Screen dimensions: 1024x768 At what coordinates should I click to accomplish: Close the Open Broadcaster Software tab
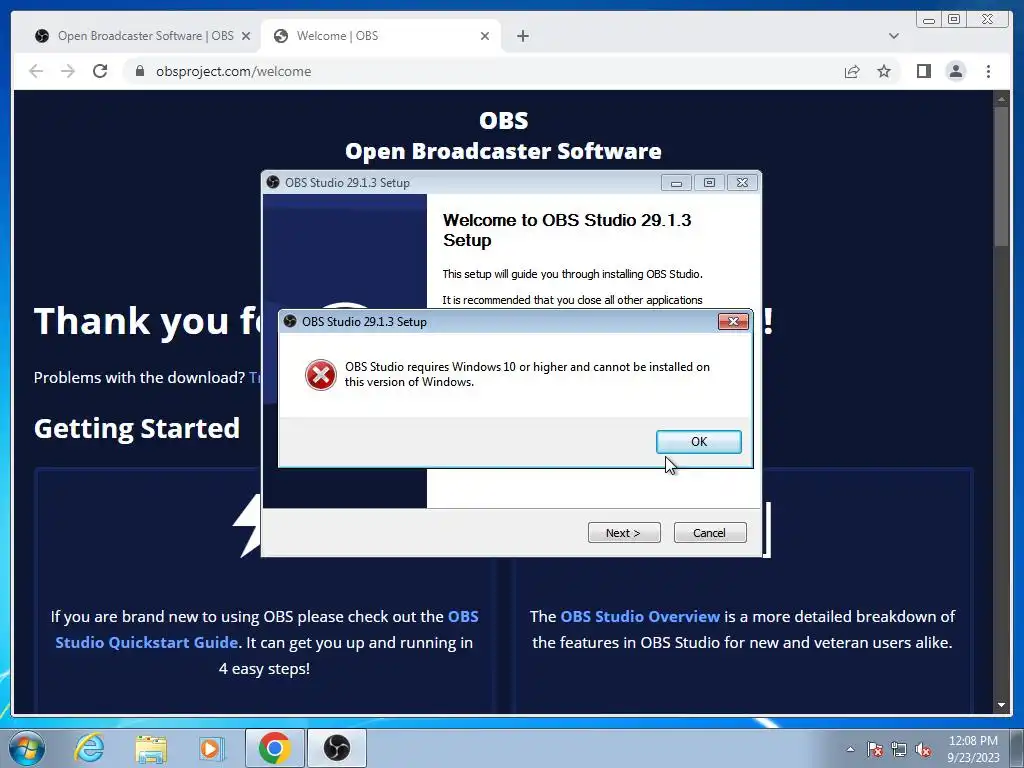pyautogui.click(x=246, y=36)
